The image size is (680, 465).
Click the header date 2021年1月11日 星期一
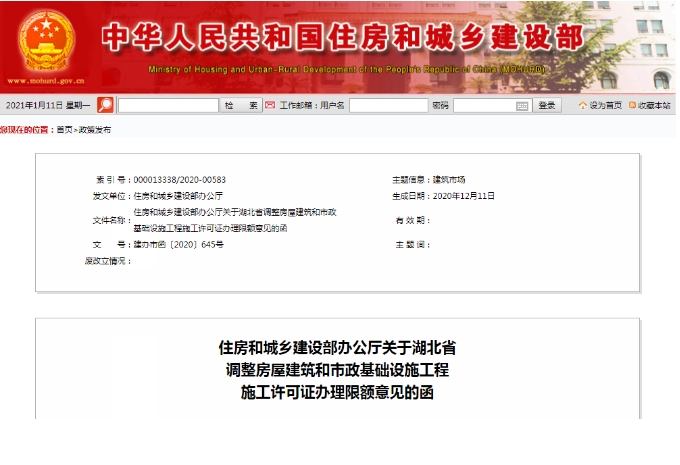[x=48, y=105]
